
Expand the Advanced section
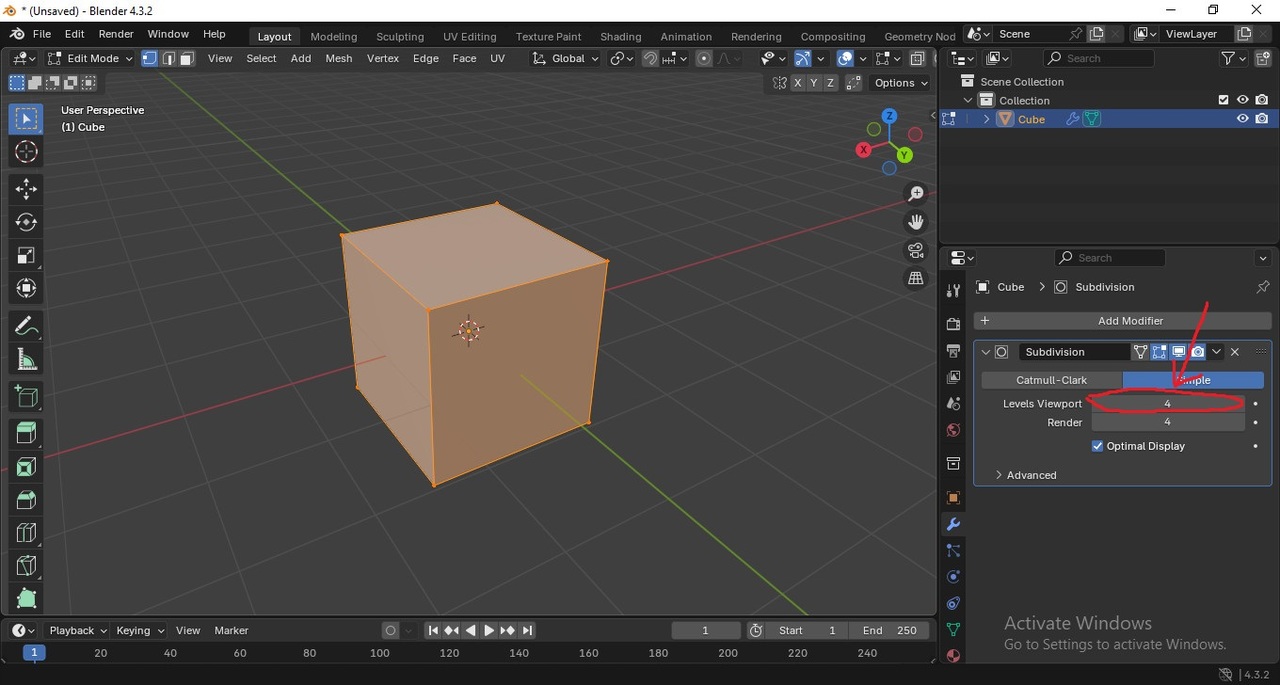[1025, 475]
